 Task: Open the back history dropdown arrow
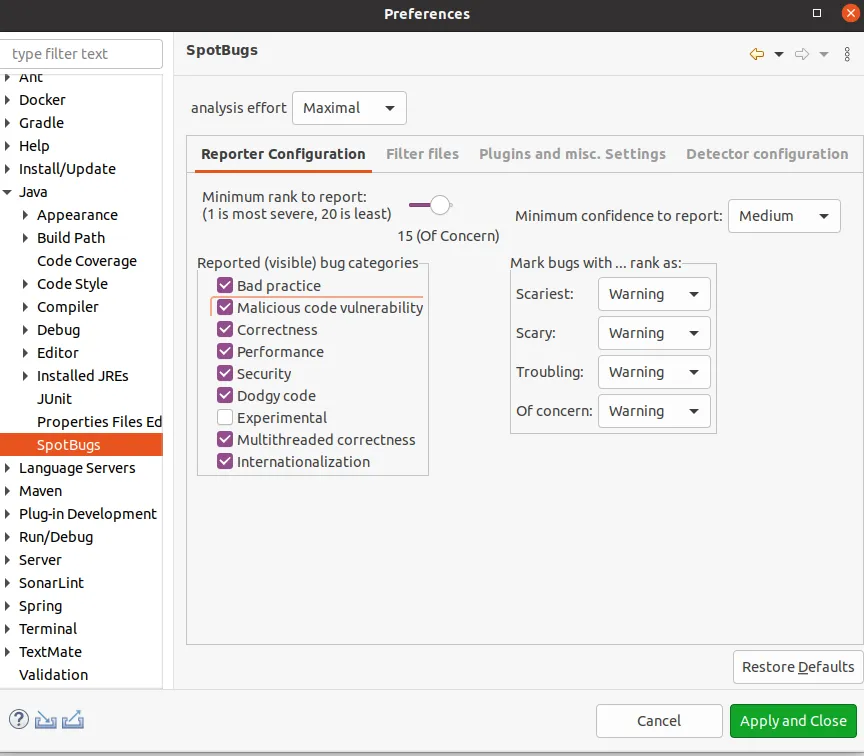[779, 54]
